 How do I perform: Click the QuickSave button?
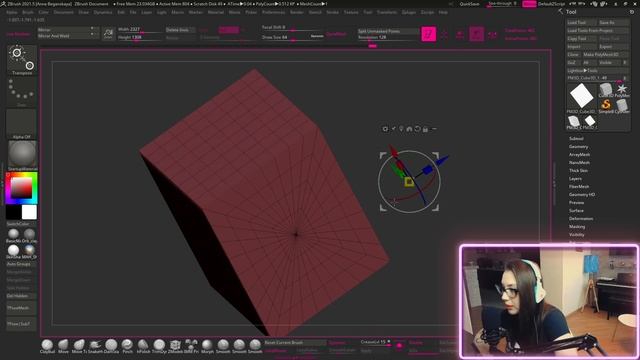pyautogui.click(x=469, y=4)
